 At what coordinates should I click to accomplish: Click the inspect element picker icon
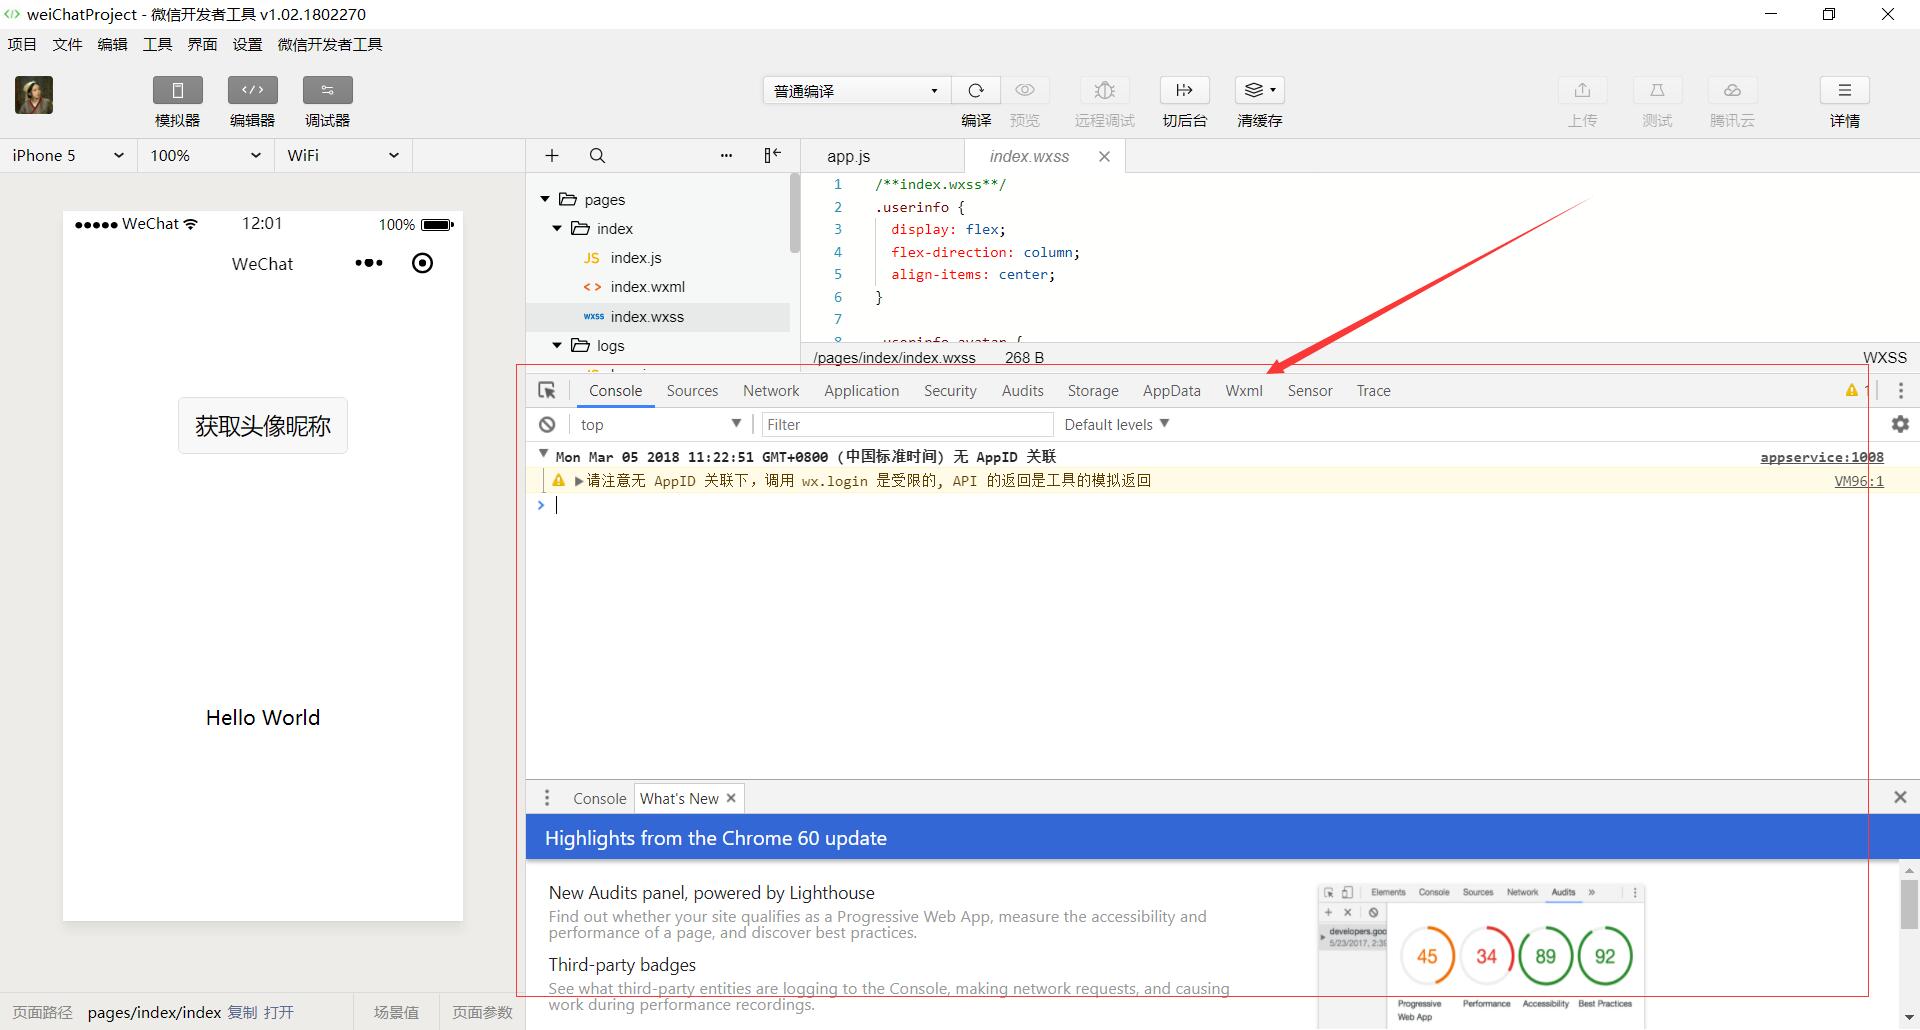coord(547,390)
